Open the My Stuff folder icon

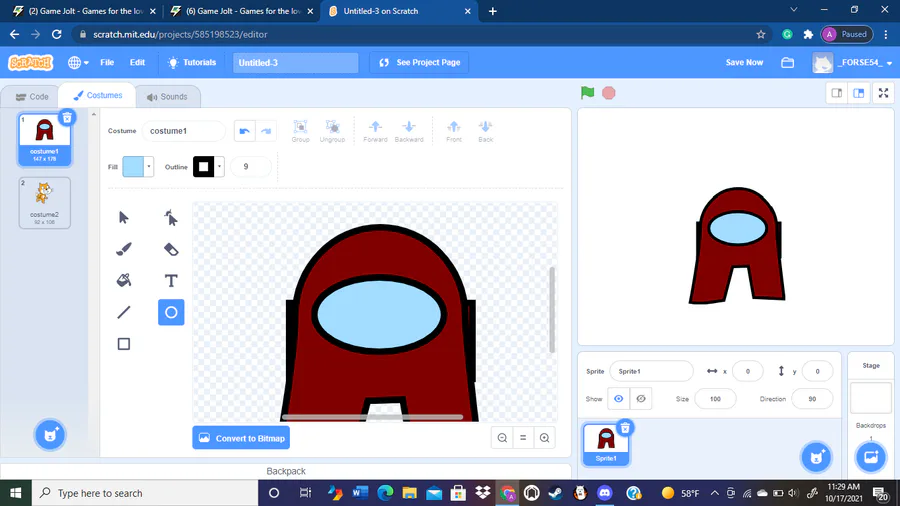pos(788,63)
